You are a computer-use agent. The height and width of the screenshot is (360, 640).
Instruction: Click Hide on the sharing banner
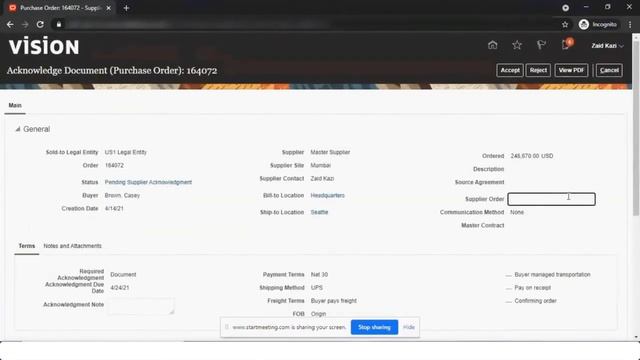pos(409,327)
